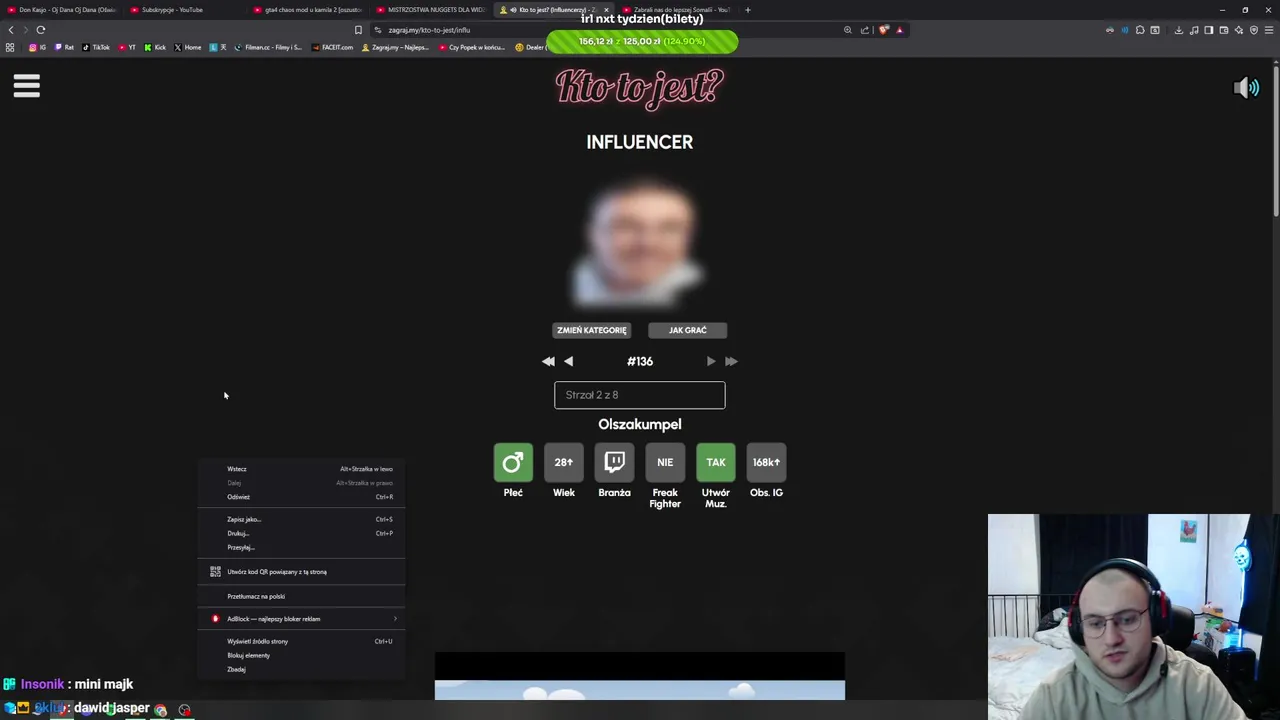Open the Leo AI sparkle icon

(x=1239, y=30)
